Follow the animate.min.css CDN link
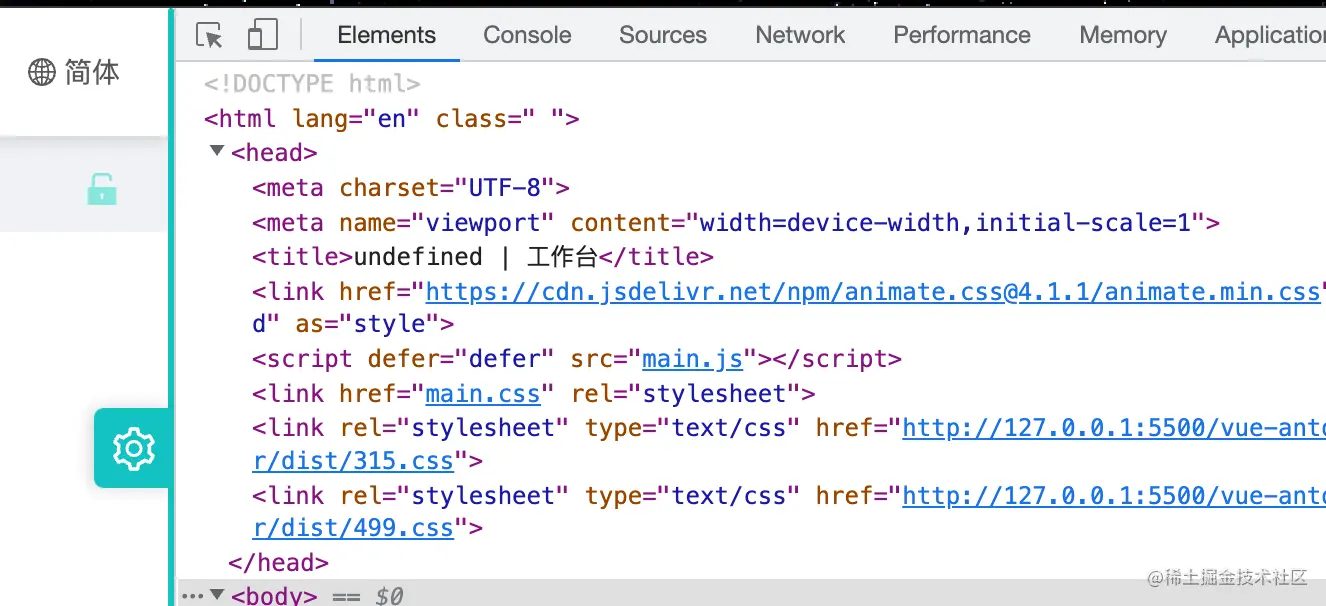 (874, 291)
